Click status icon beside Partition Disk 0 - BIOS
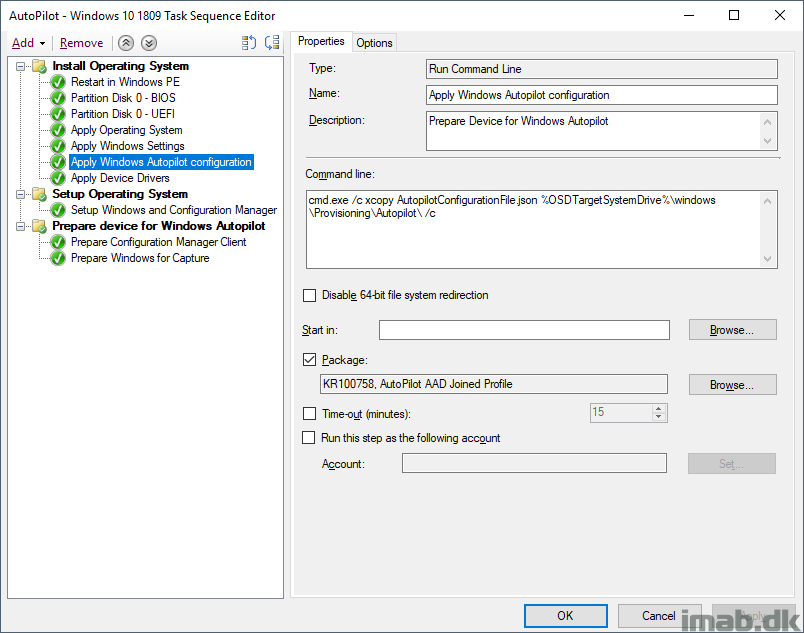This screenshot has height=633, width=804. tap(58, 98)
